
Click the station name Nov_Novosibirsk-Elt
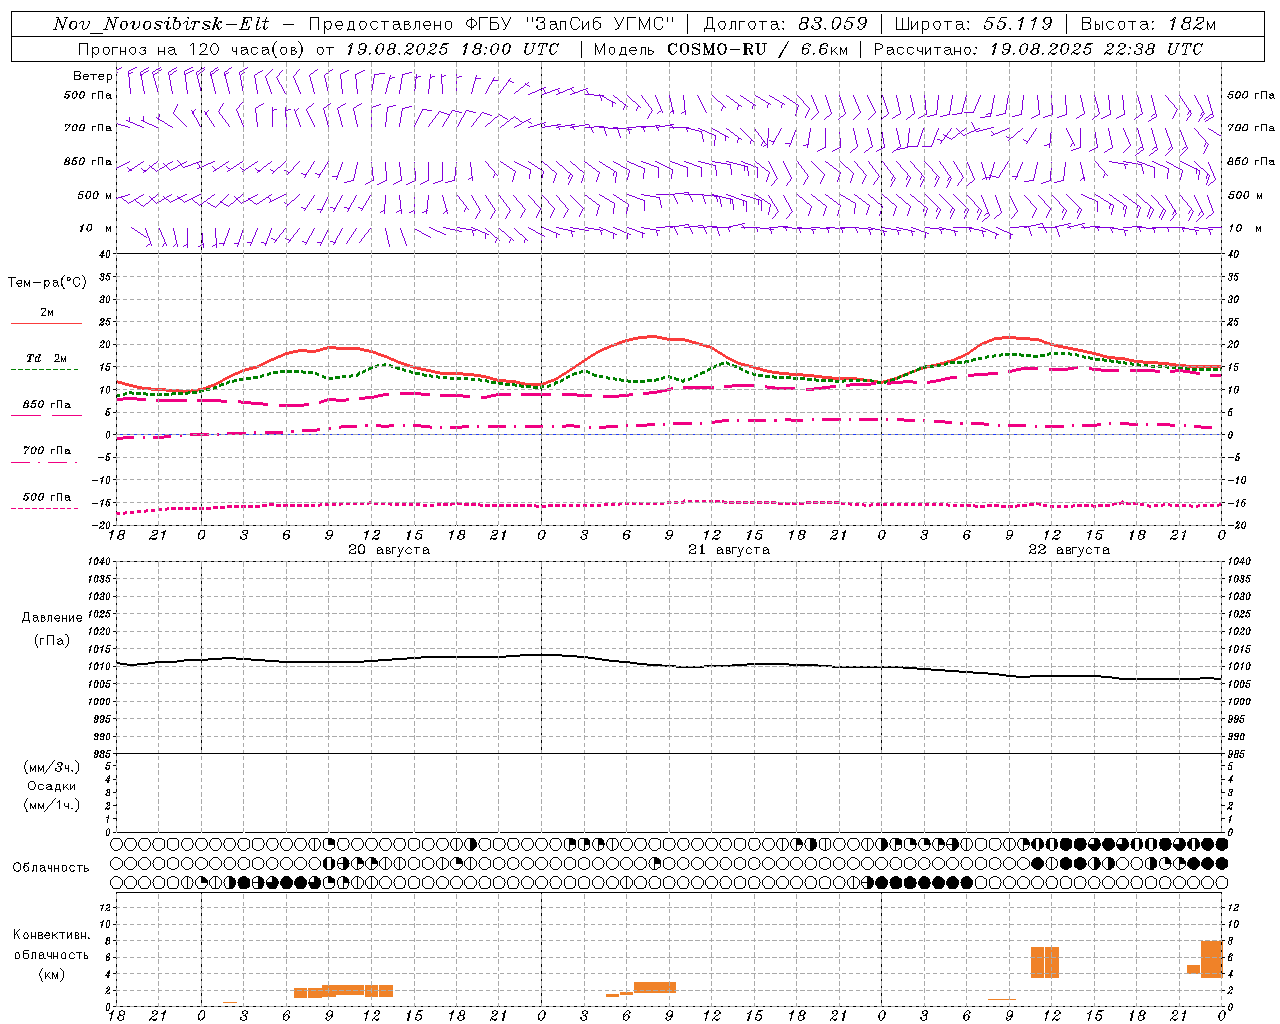[x=161, y=24]
